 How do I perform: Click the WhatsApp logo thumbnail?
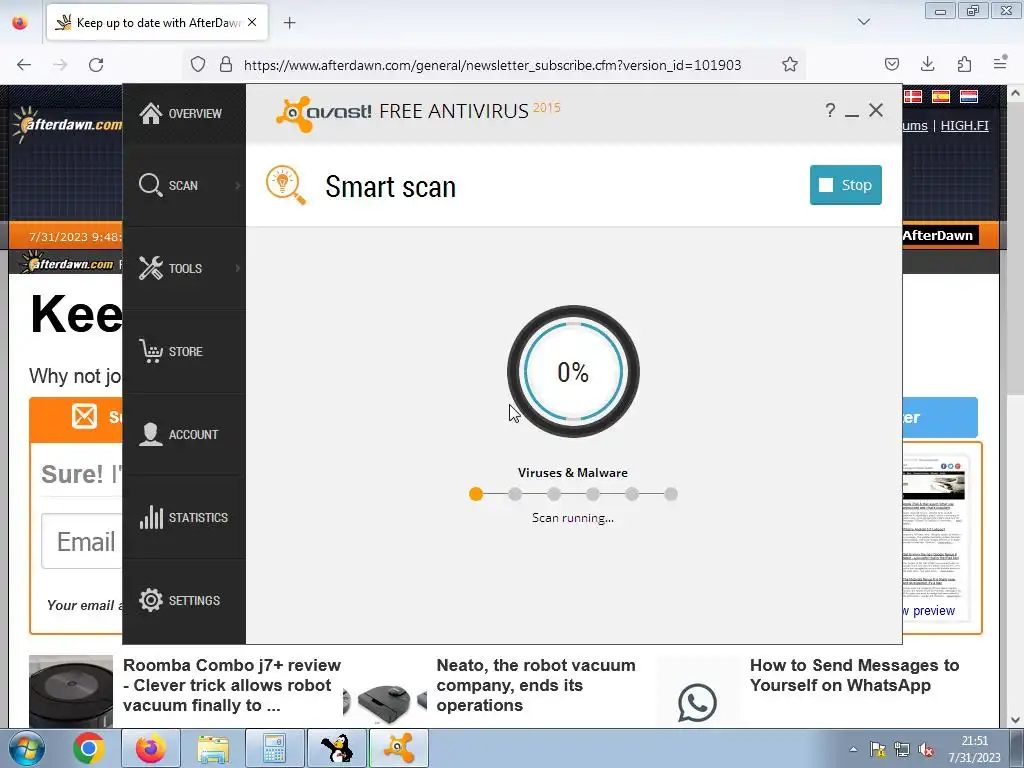[697, 703]
